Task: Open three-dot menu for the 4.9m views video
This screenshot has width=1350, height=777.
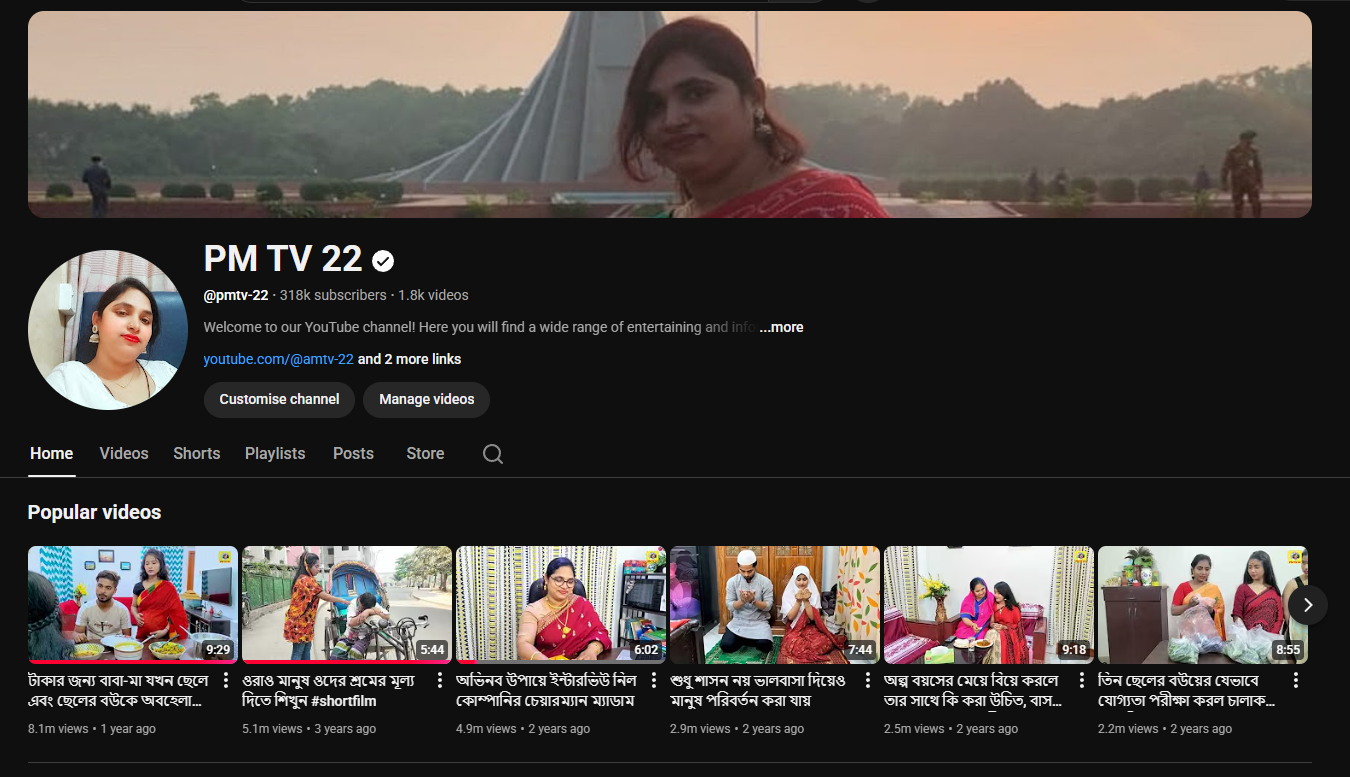Action: coord(653,680)
